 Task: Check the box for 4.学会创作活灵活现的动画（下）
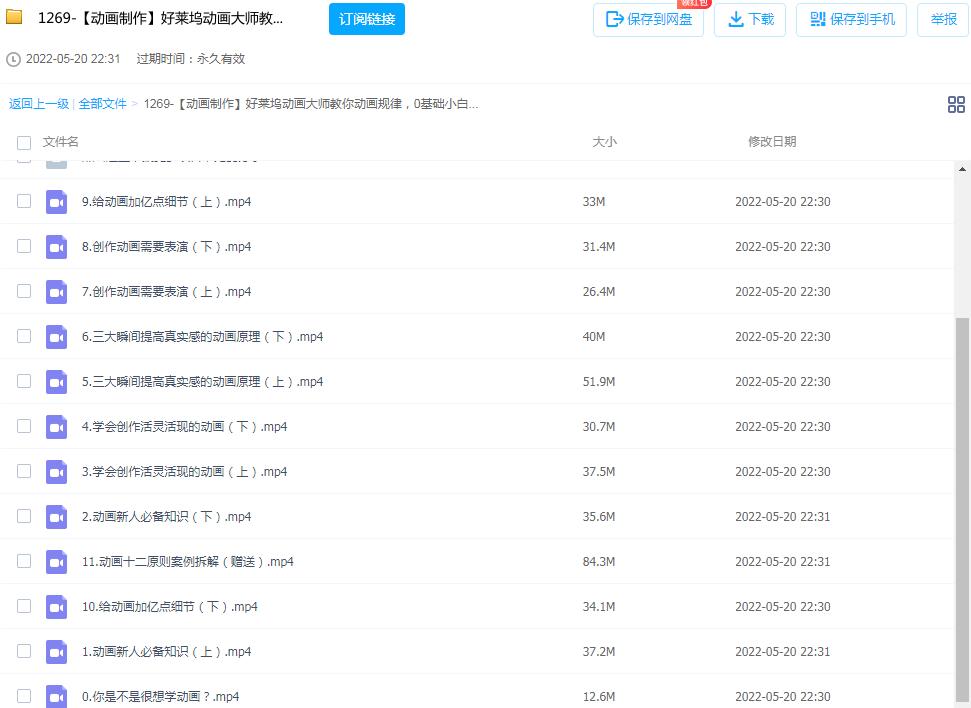(x=24, y=426)
